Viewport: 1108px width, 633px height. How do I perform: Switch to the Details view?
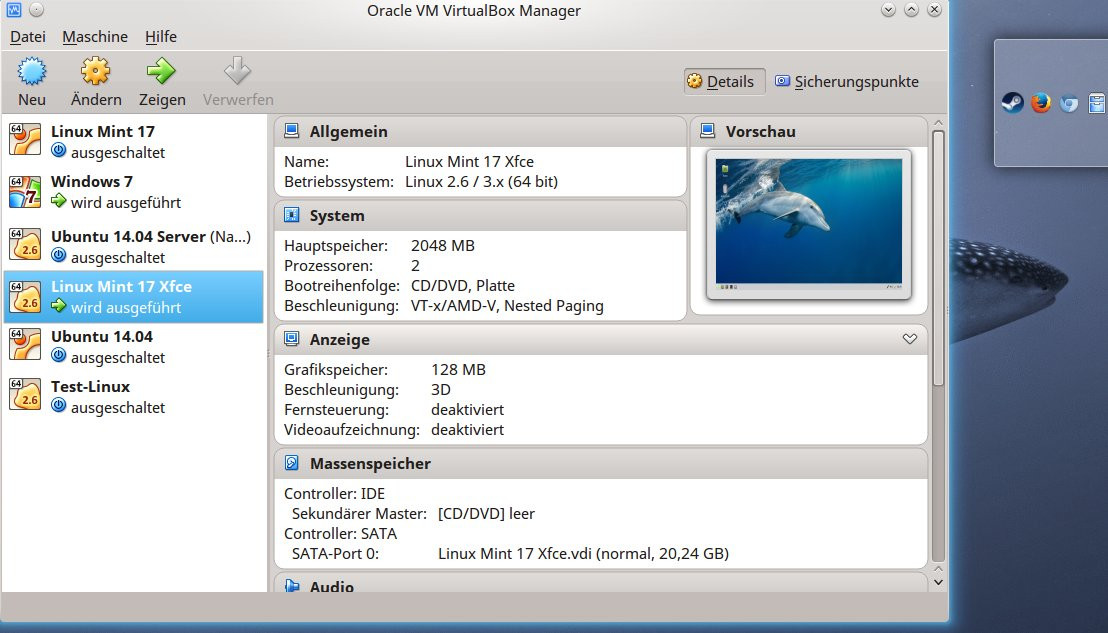coord(724,82)
